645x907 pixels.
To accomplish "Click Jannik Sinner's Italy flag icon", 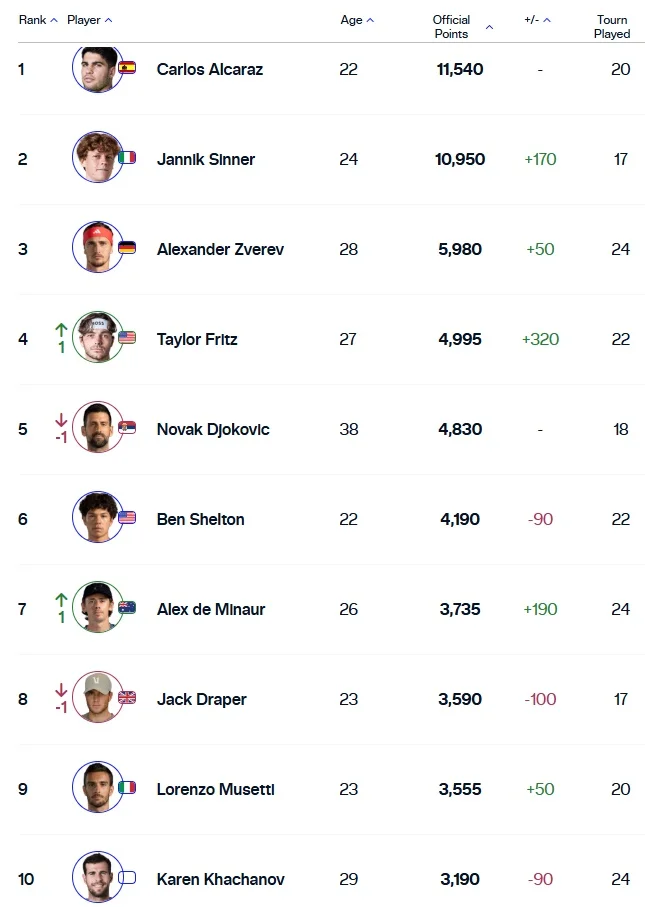I will (127, 158).
